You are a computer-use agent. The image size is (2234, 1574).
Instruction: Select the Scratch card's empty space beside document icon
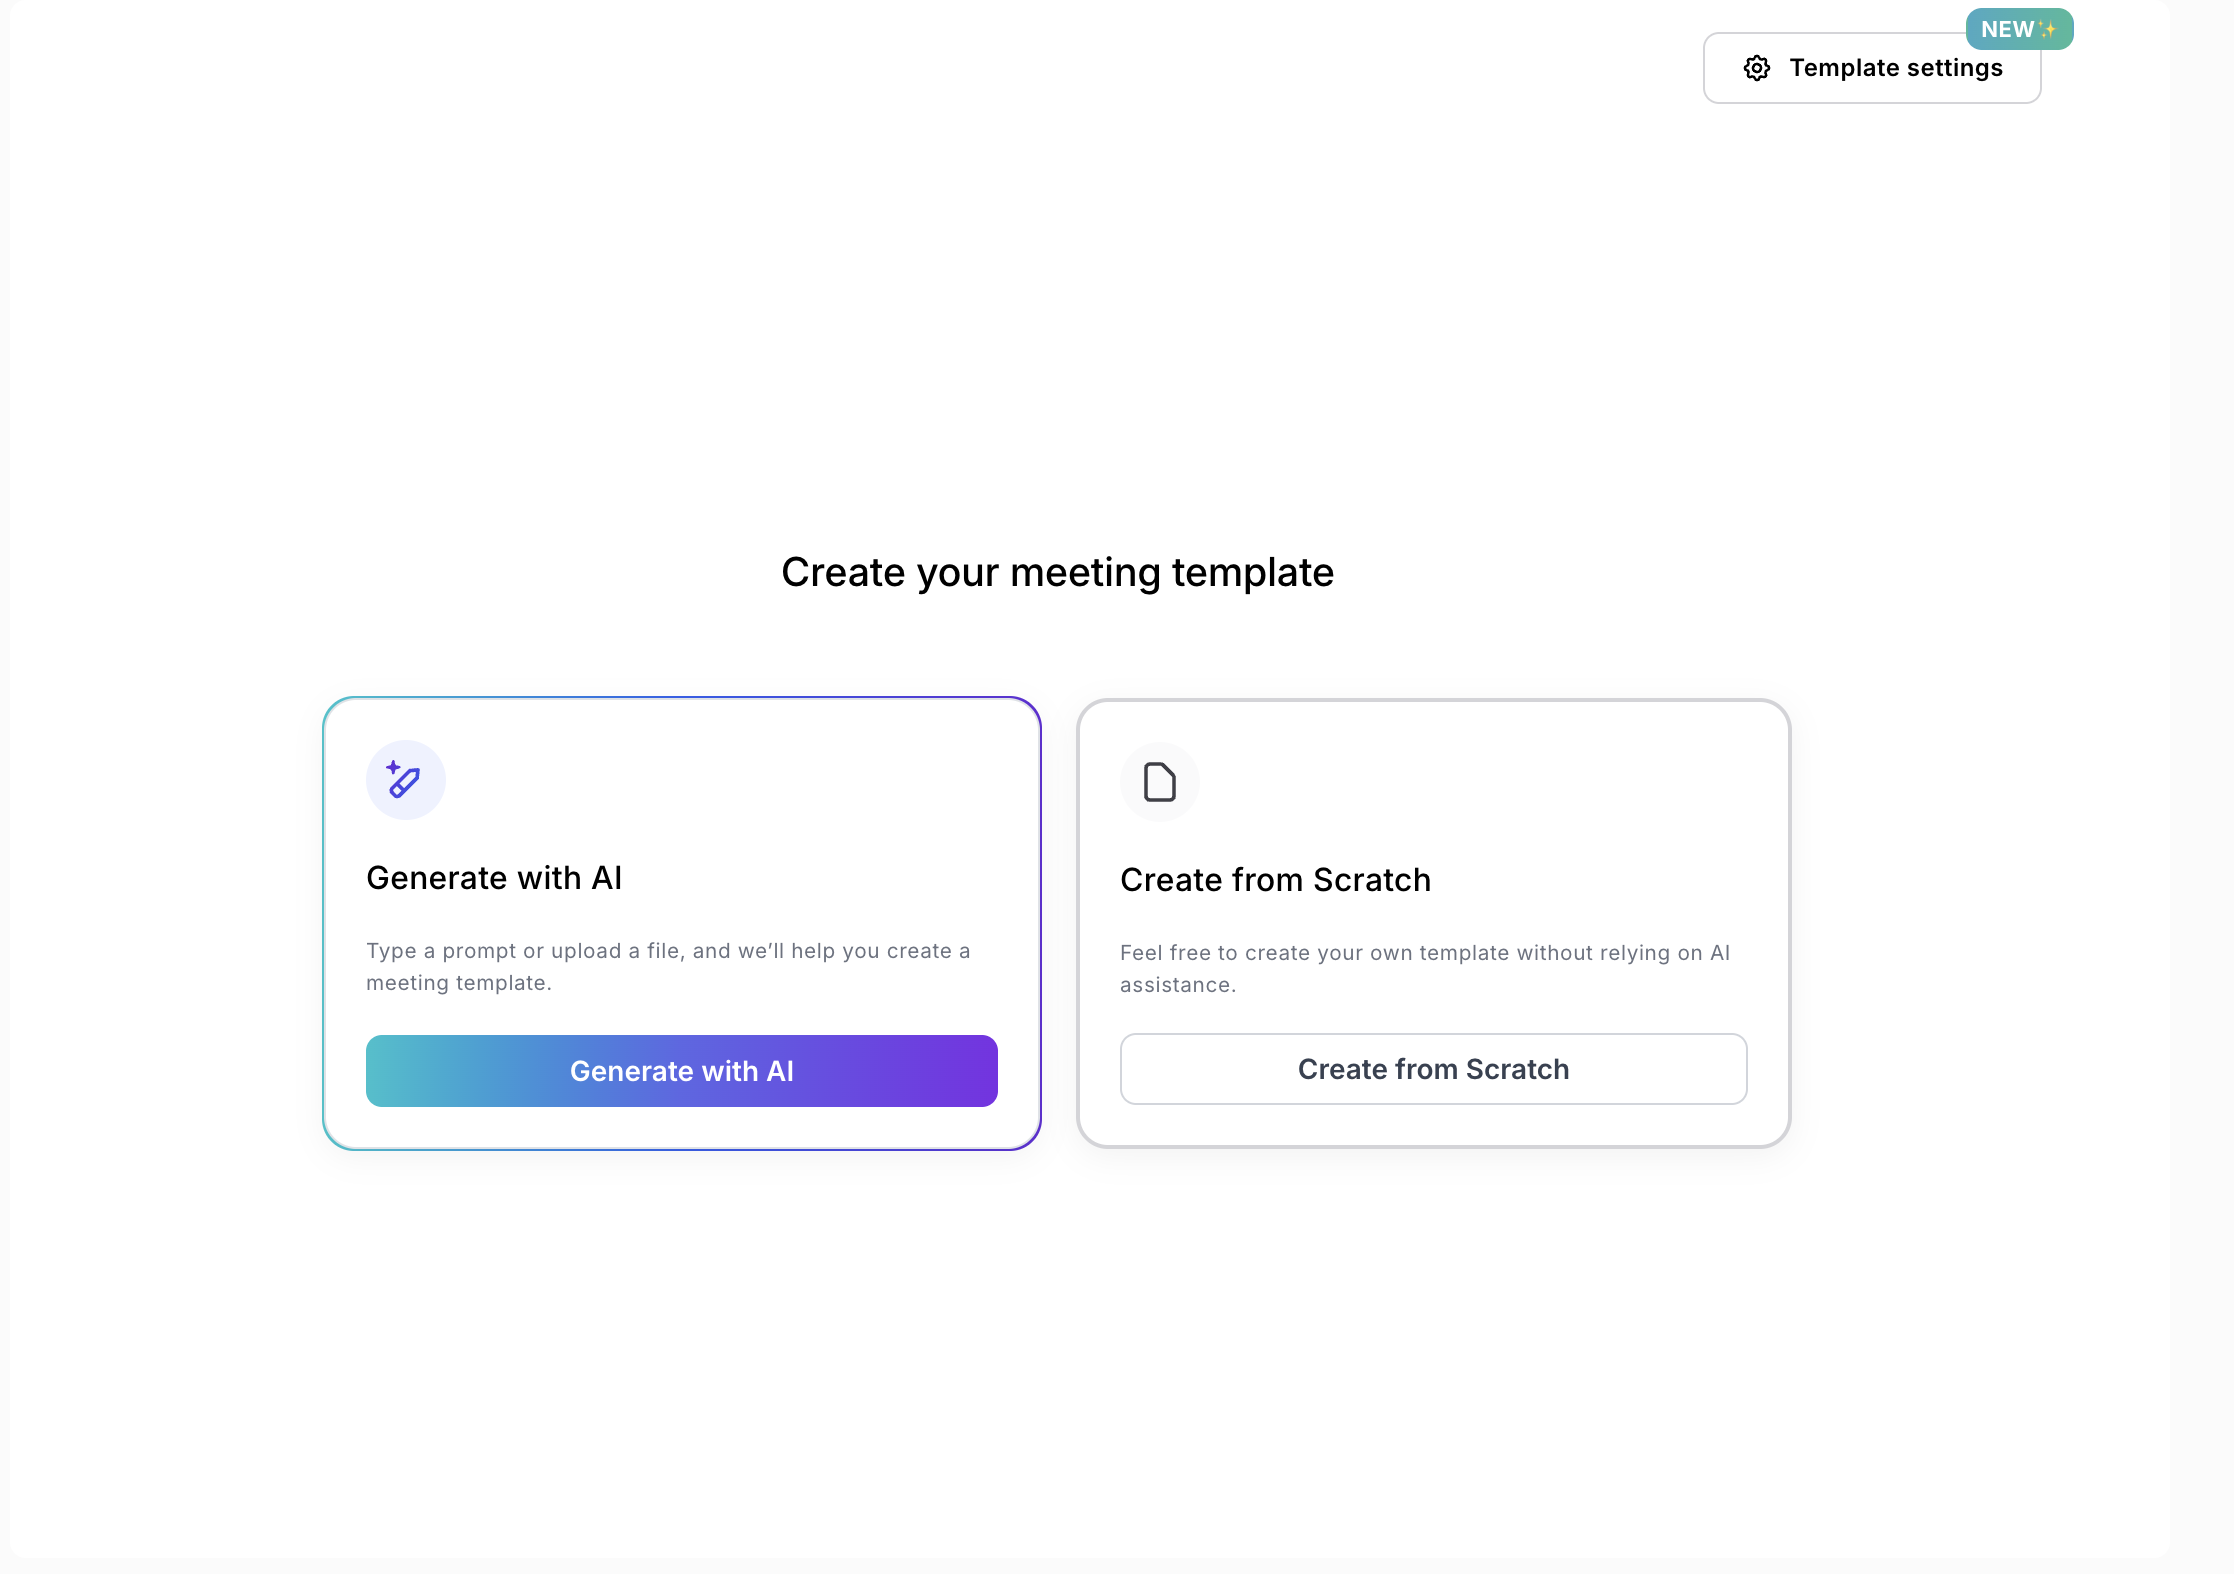point(1480,782)
